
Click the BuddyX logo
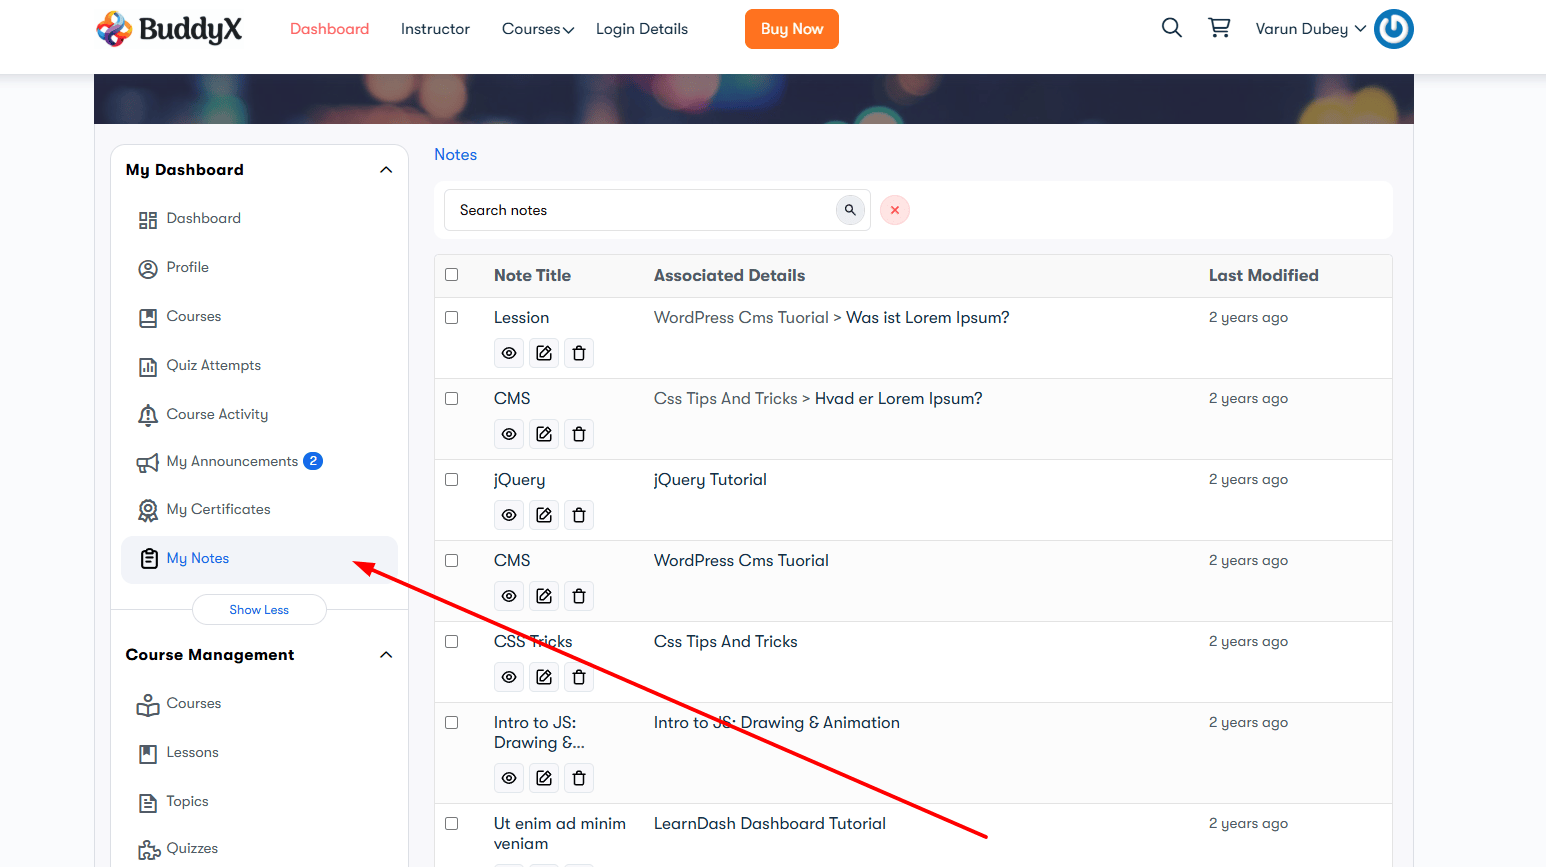click(169, 29)
